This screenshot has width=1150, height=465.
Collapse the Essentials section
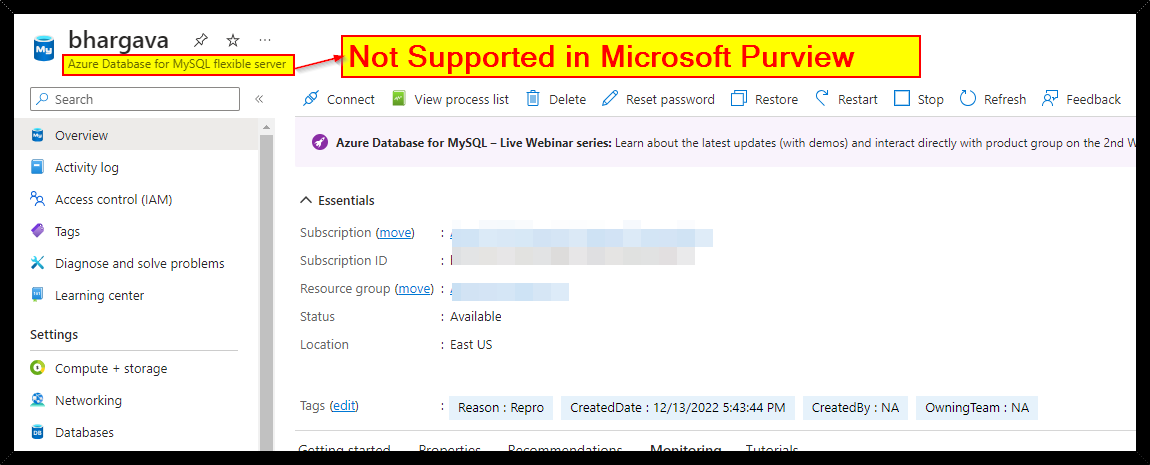coord(337,200)
